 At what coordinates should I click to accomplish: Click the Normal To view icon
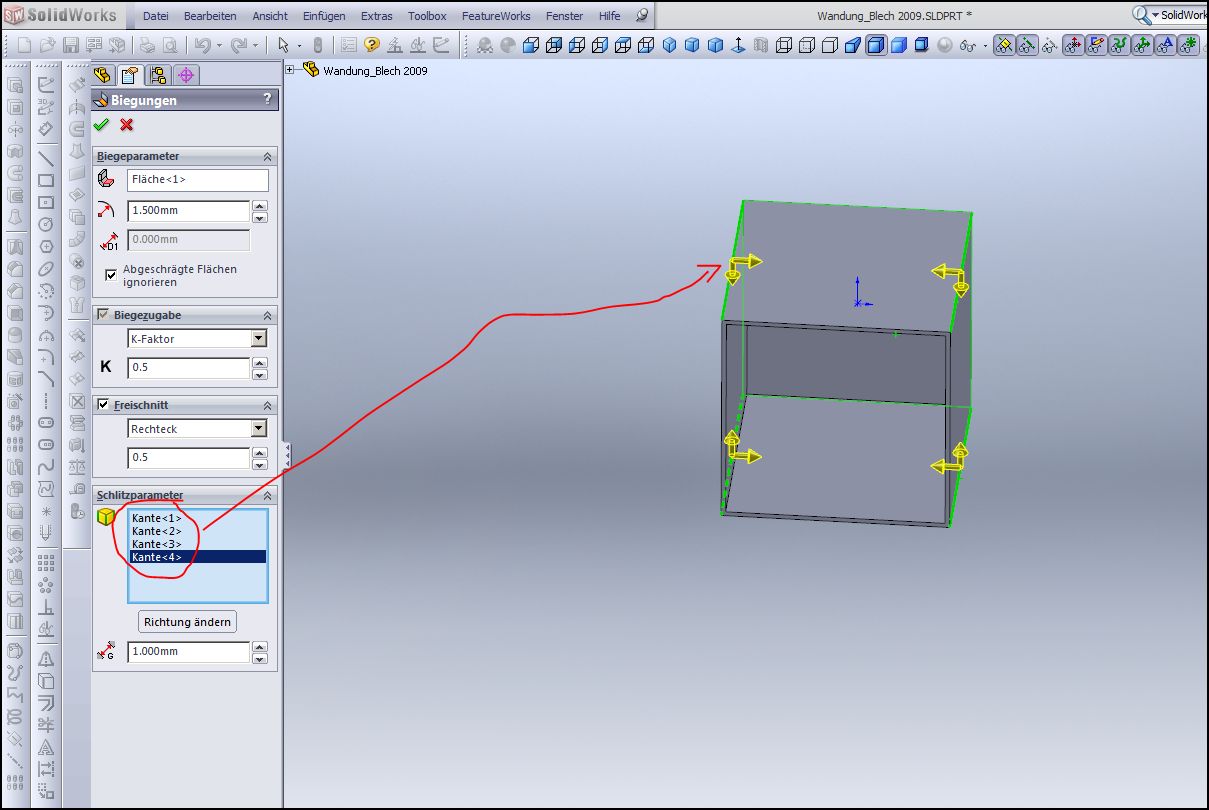(738, 45)
